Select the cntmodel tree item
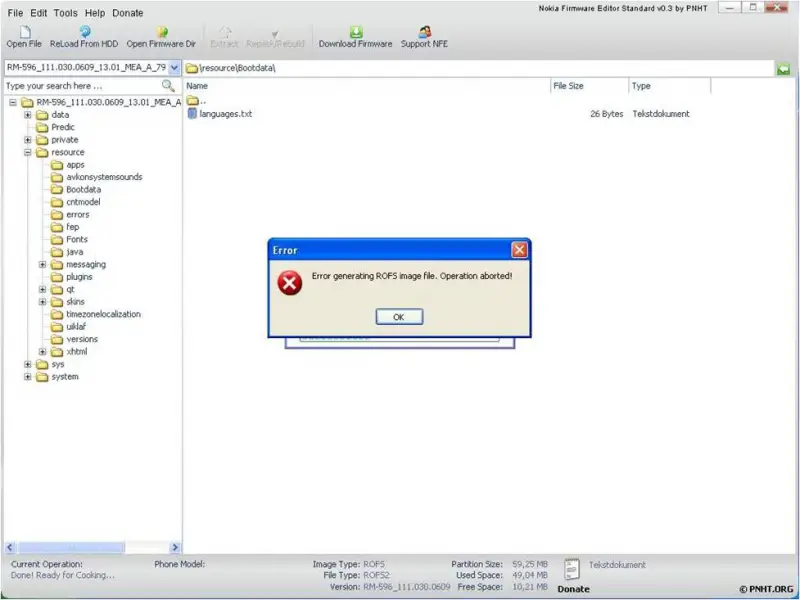The width and height of the screenshot is (800, 600). 83,202
